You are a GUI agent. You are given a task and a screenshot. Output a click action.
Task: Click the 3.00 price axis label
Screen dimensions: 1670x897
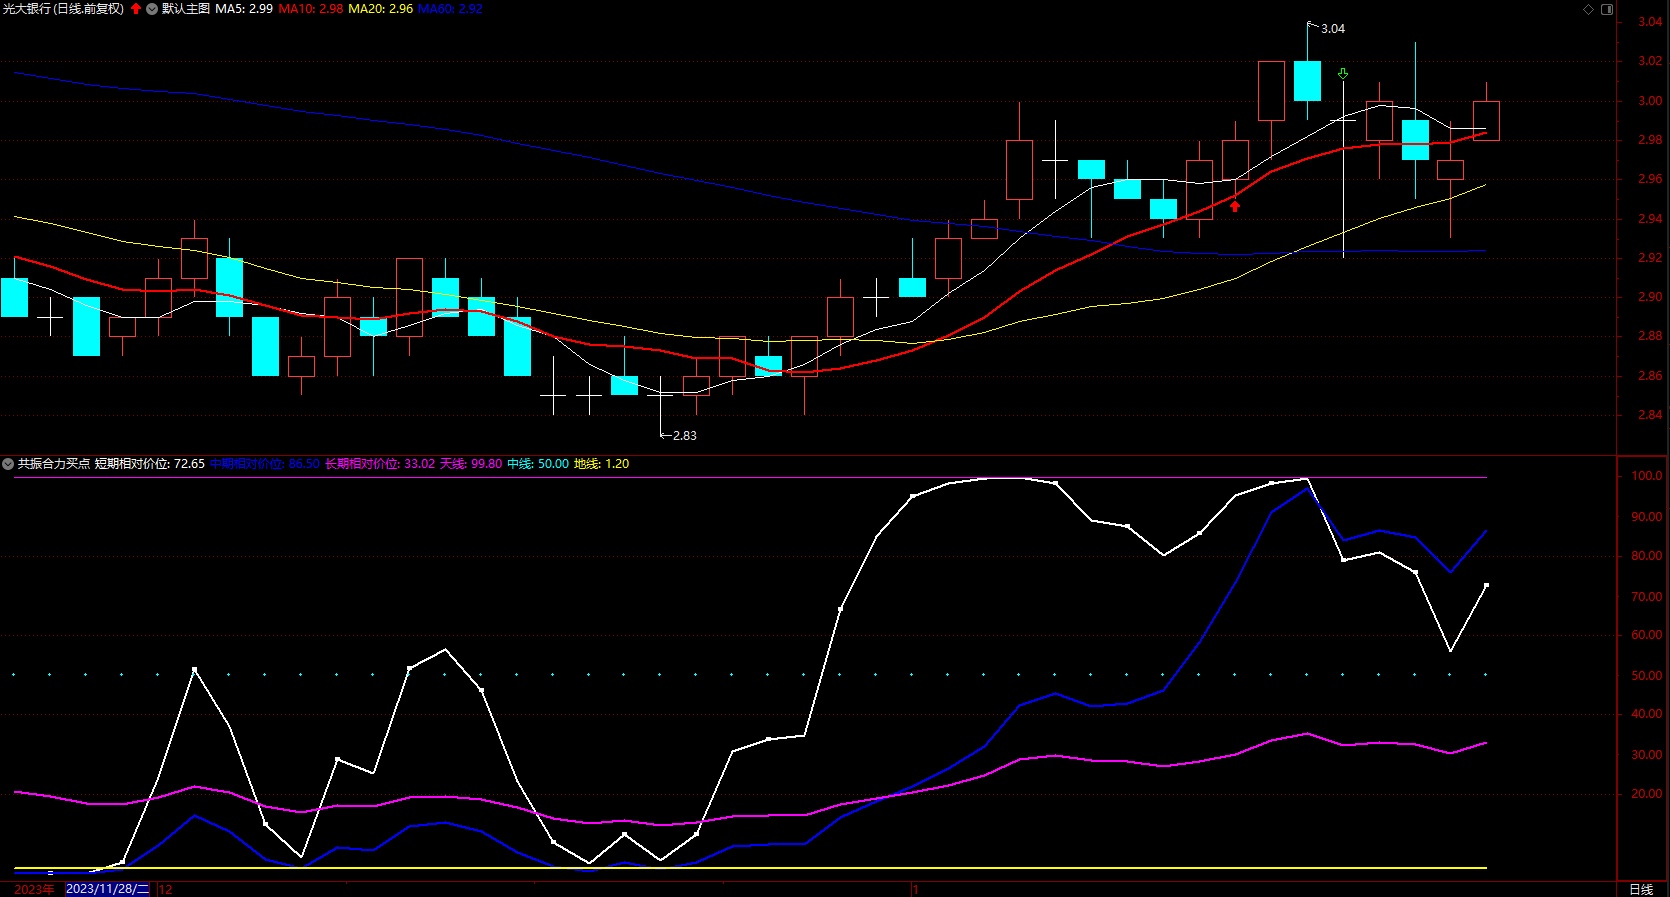point(1650,101)
